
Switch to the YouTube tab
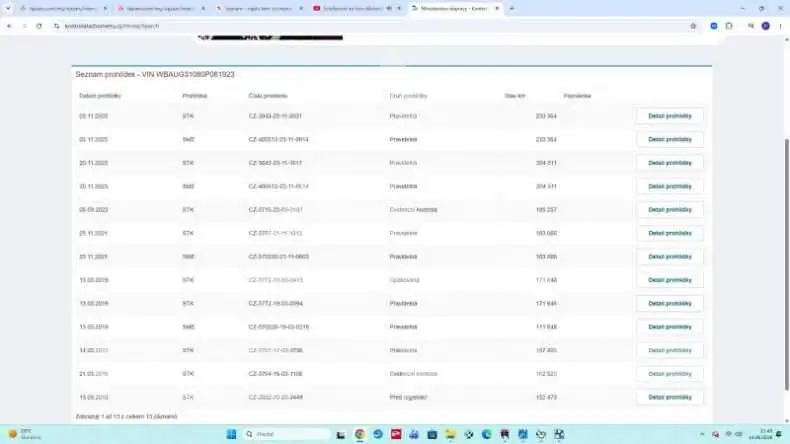(x=351, y=9)
